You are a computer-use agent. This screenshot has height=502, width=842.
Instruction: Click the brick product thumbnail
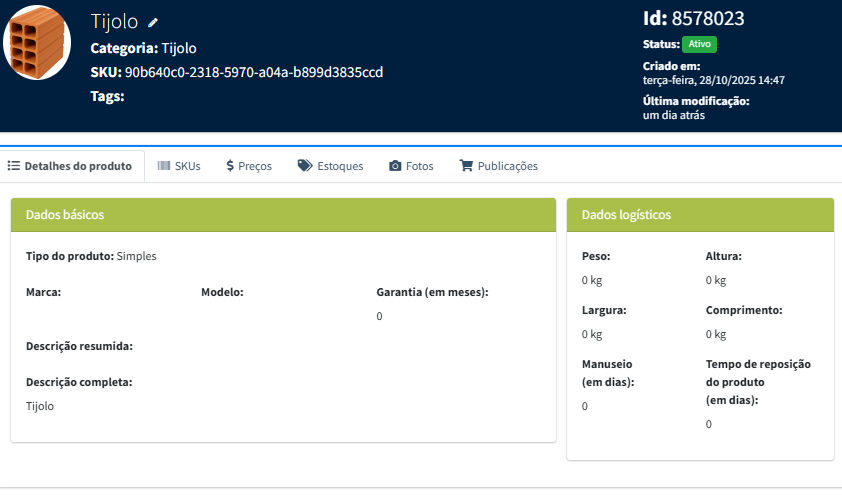[x=37, y=43]
